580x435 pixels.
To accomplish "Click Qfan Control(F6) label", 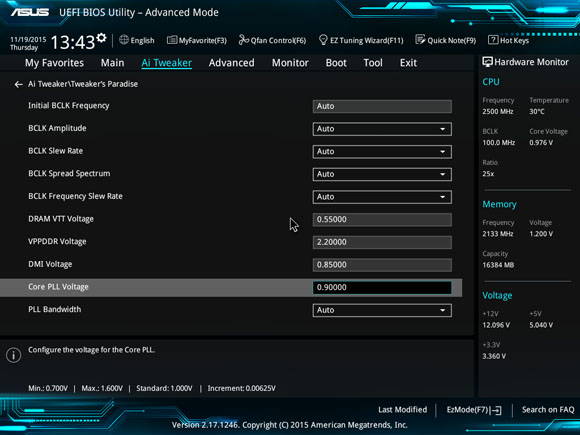I will pos(278,40).
